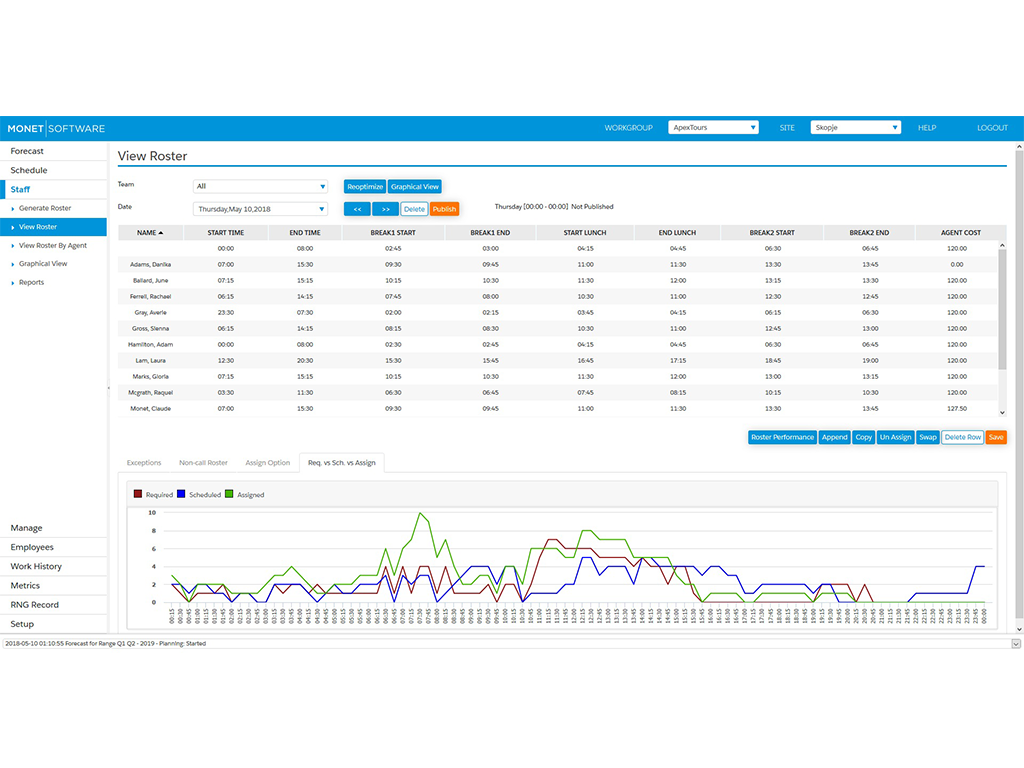The height and width of the screenshot is (768, 1024).
Task: Open the Skopje site dropdown
Action: [855, 127]
